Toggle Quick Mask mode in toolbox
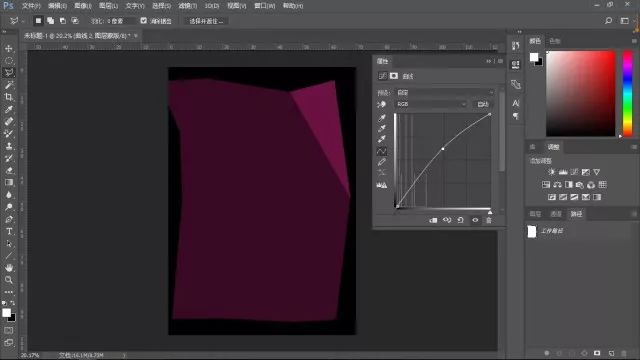This screenshot has height=360, width=640. click(9, 330)
